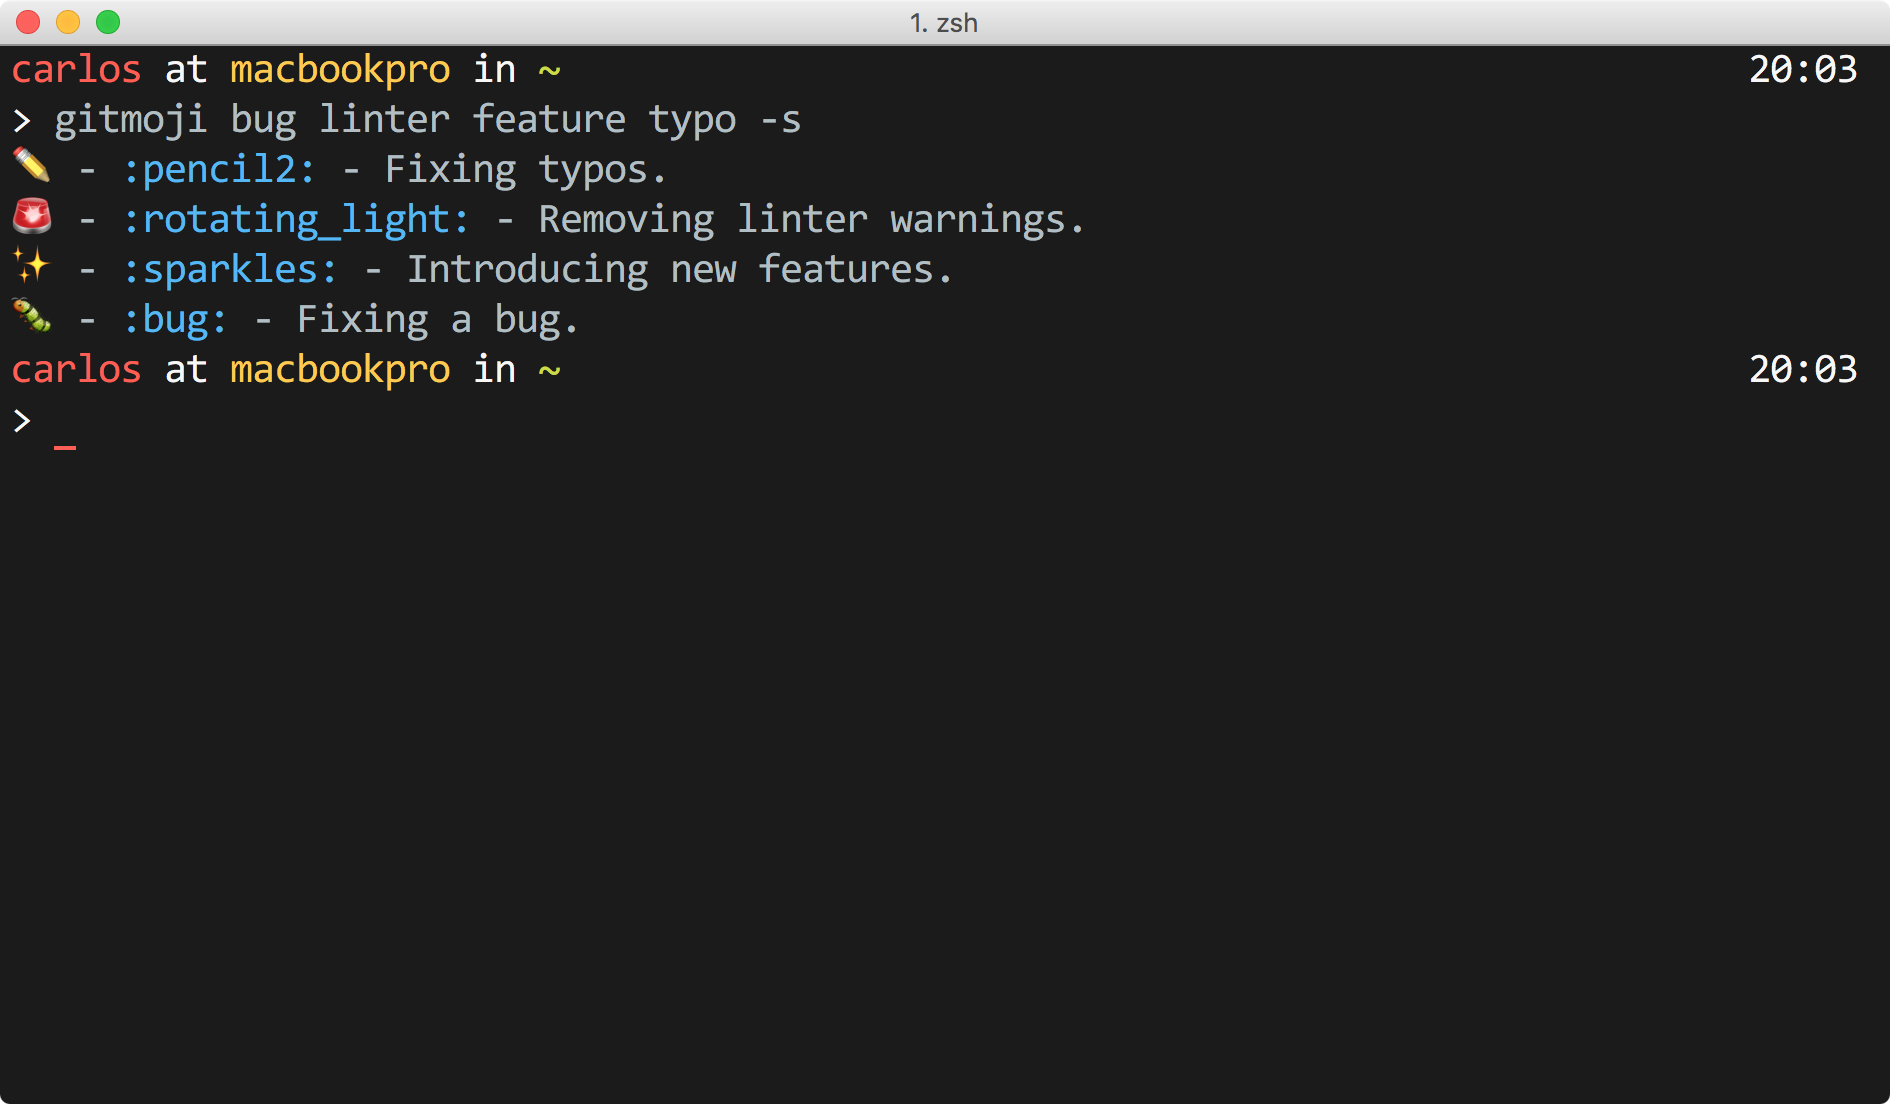Screen dimensions: 1890x1104
Task: Select the 'Introducing new features' description text
Action: (678, 268)
